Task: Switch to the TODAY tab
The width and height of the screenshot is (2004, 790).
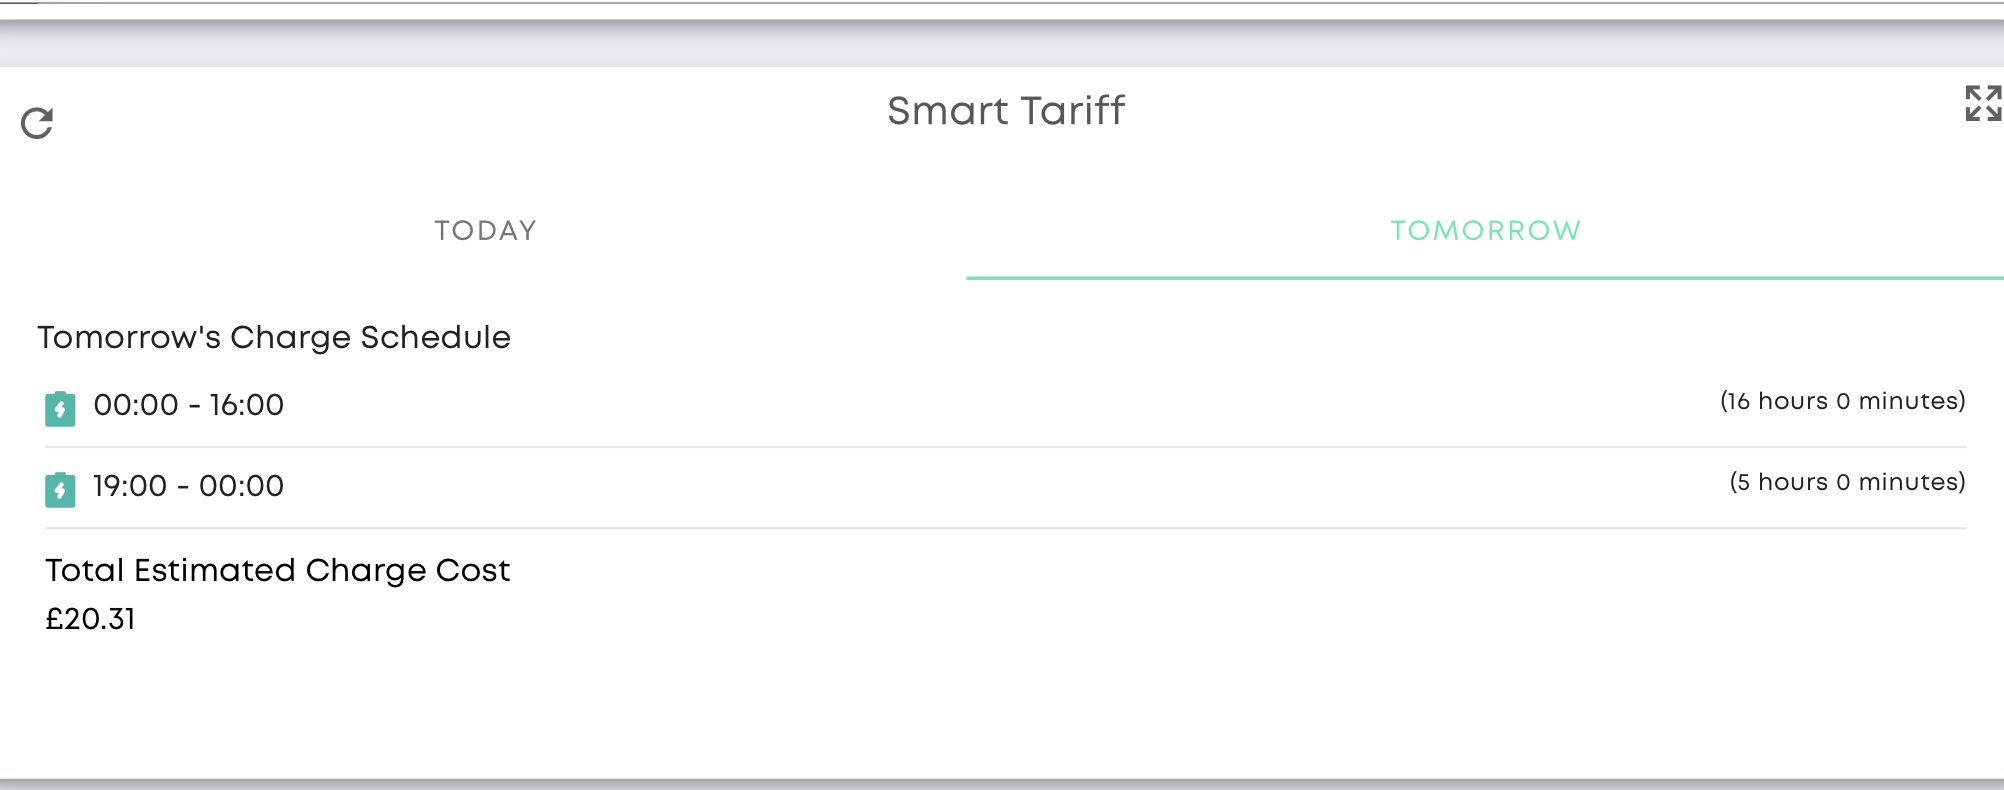Action: click(x=485, y=231)
